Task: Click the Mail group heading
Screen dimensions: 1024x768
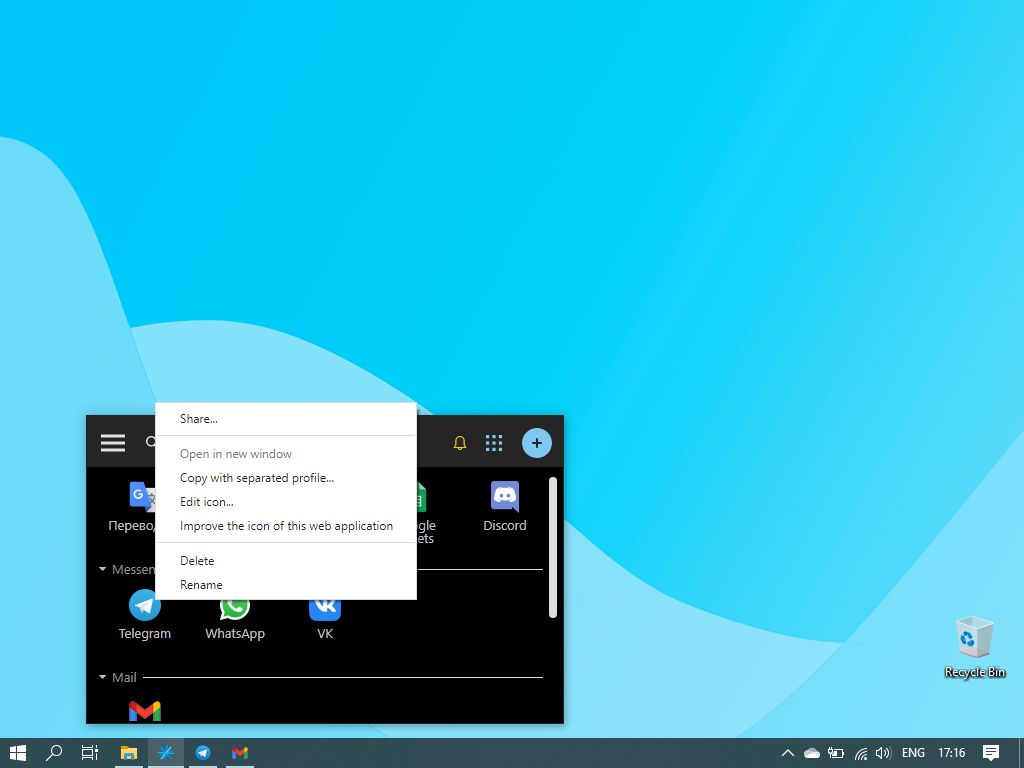Action: [x=124, y=677]
